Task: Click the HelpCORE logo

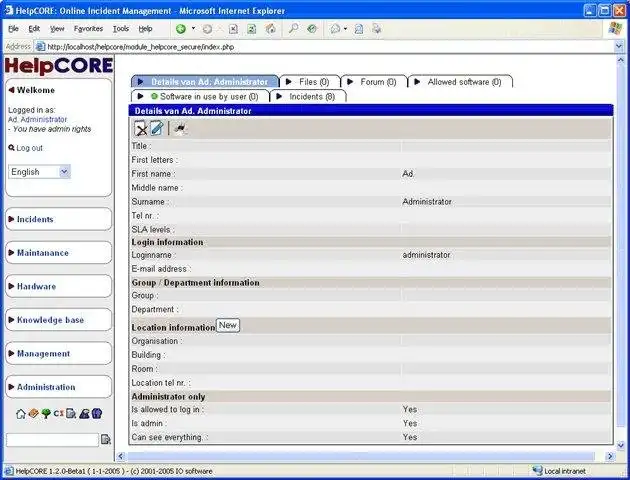Action: point(59,65)
